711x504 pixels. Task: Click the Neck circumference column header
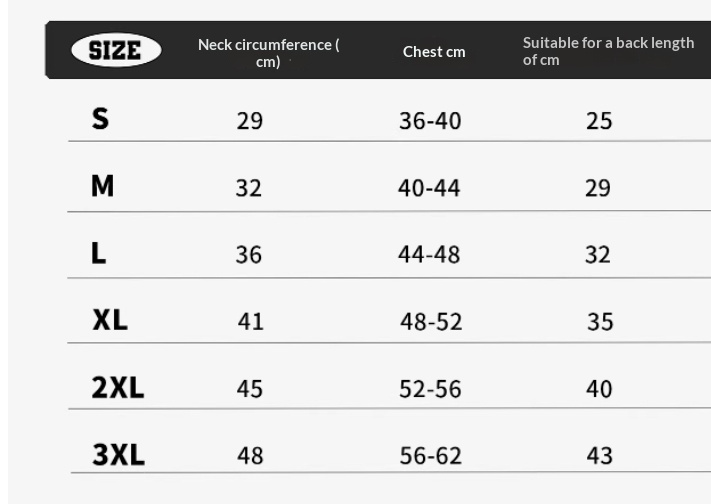click(268, 52)
